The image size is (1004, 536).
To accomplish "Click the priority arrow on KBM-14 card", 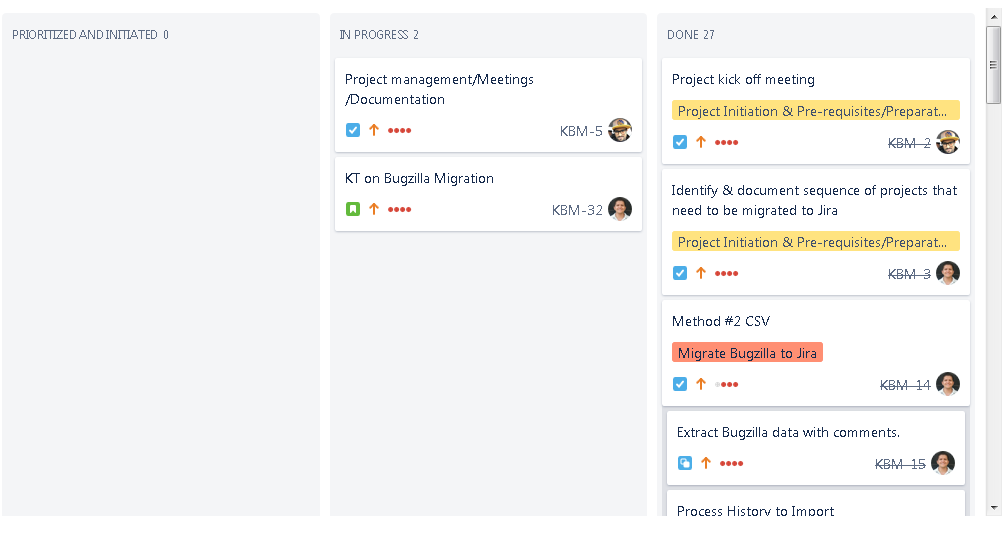I will [701, 384].
